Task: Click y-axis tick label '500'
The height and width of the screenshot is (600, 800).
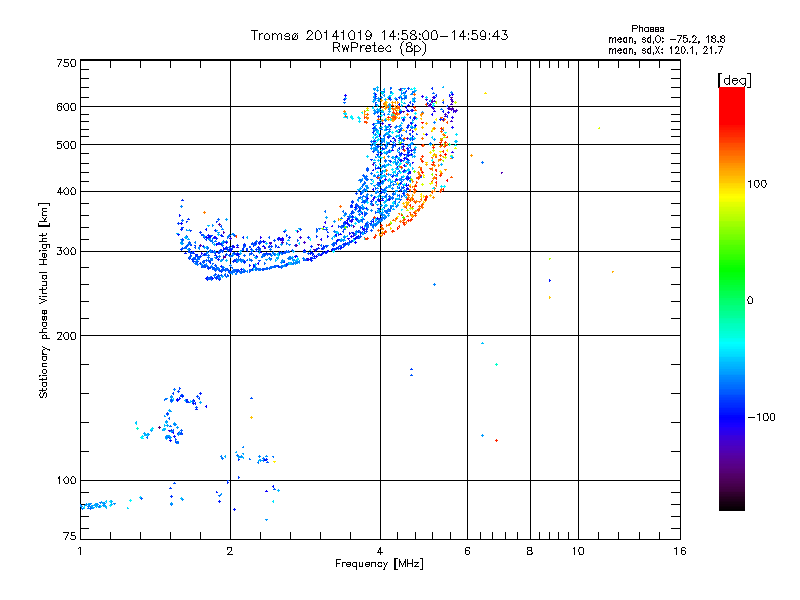Action: [66, 145]
